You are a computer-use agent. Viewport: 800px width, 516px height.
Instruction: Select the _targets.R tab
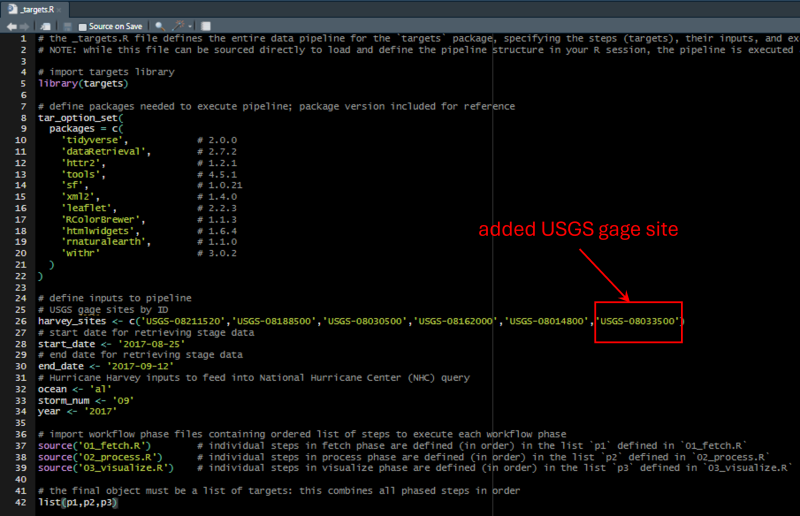(40, 7)
